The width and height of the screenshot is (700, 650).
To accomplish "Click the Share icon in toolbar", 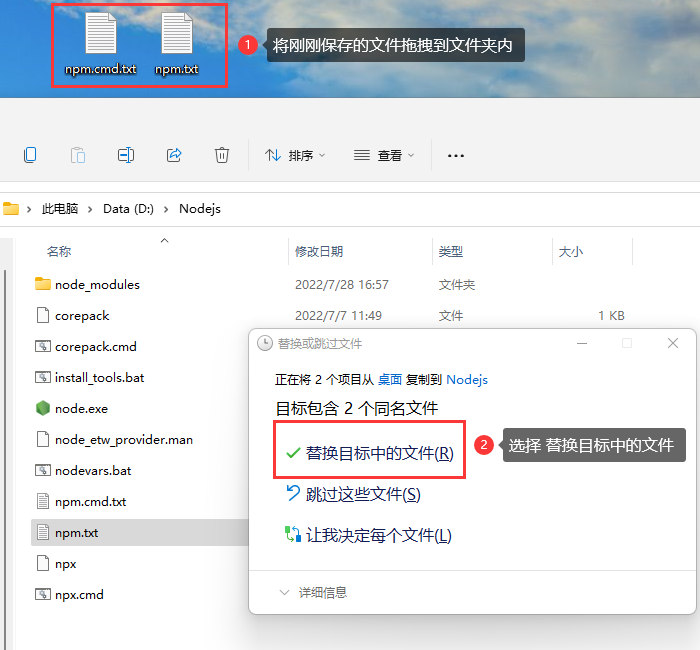I will [174, 155].
